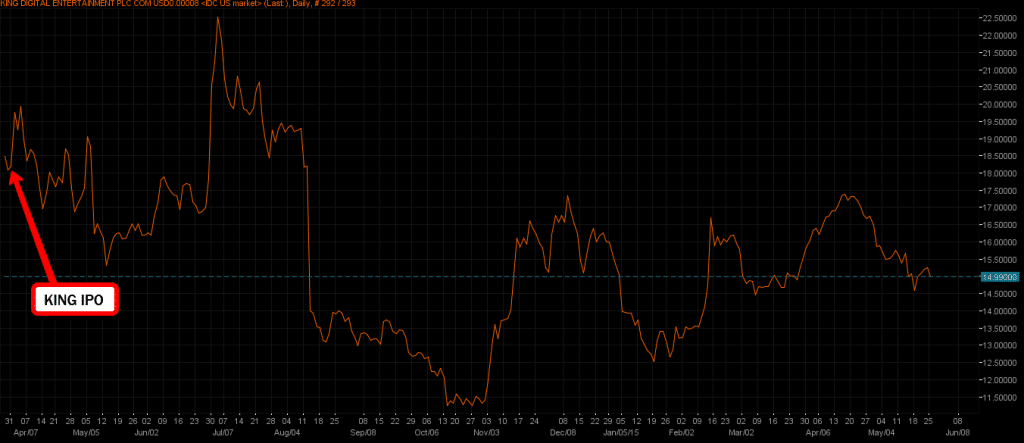Click the 11.50000 price axis label
Screen dimensions: 1024x443
tap(999, 397)
